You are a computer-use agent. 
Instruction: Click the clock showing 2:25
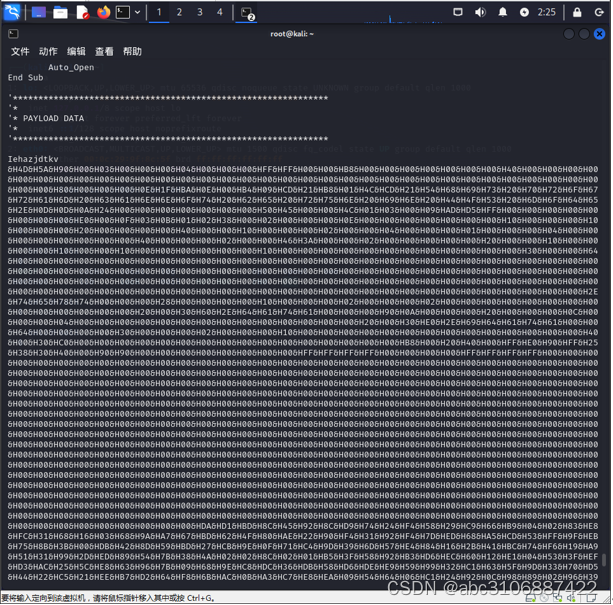546,13
